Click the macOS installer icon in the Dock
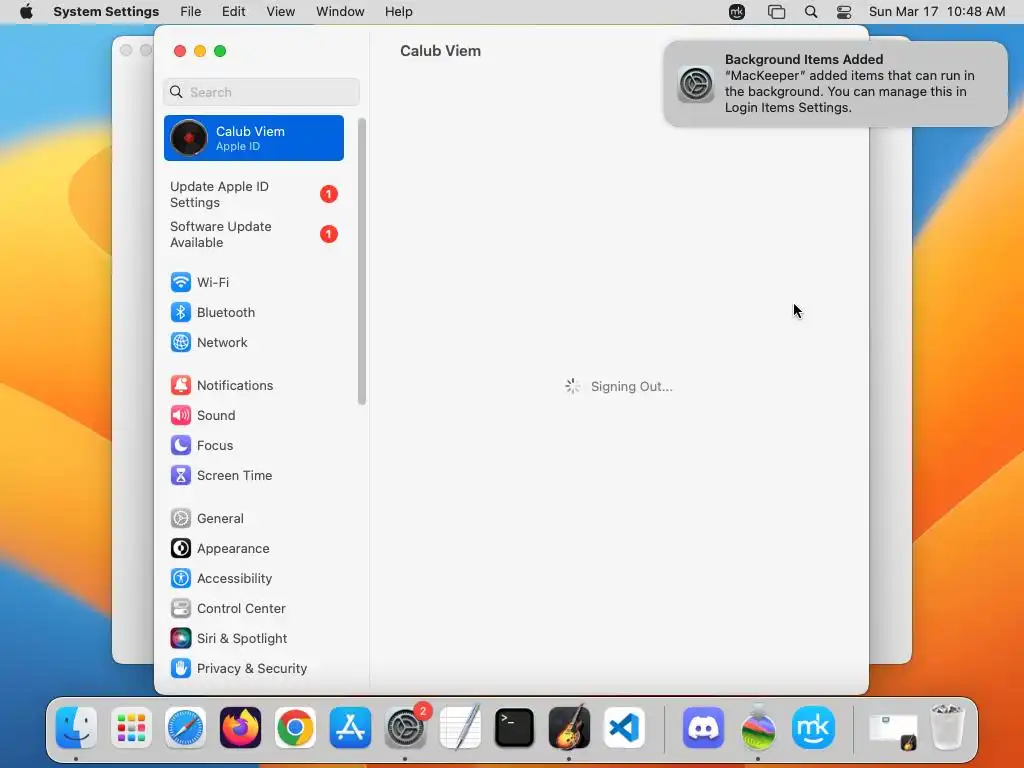Viewport: 1024px width, 768px height. tap(758, 727)
